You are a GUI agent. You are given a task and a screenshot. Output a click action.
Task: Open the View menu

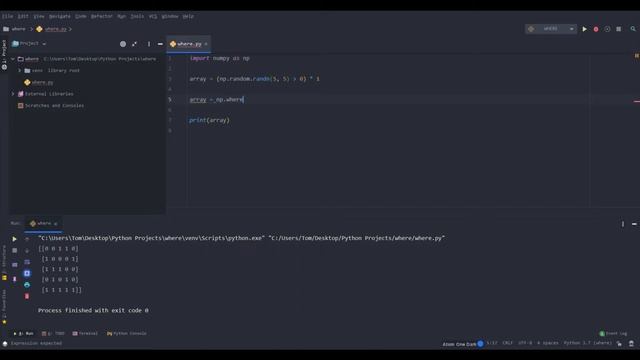click(x=39, y=16)
